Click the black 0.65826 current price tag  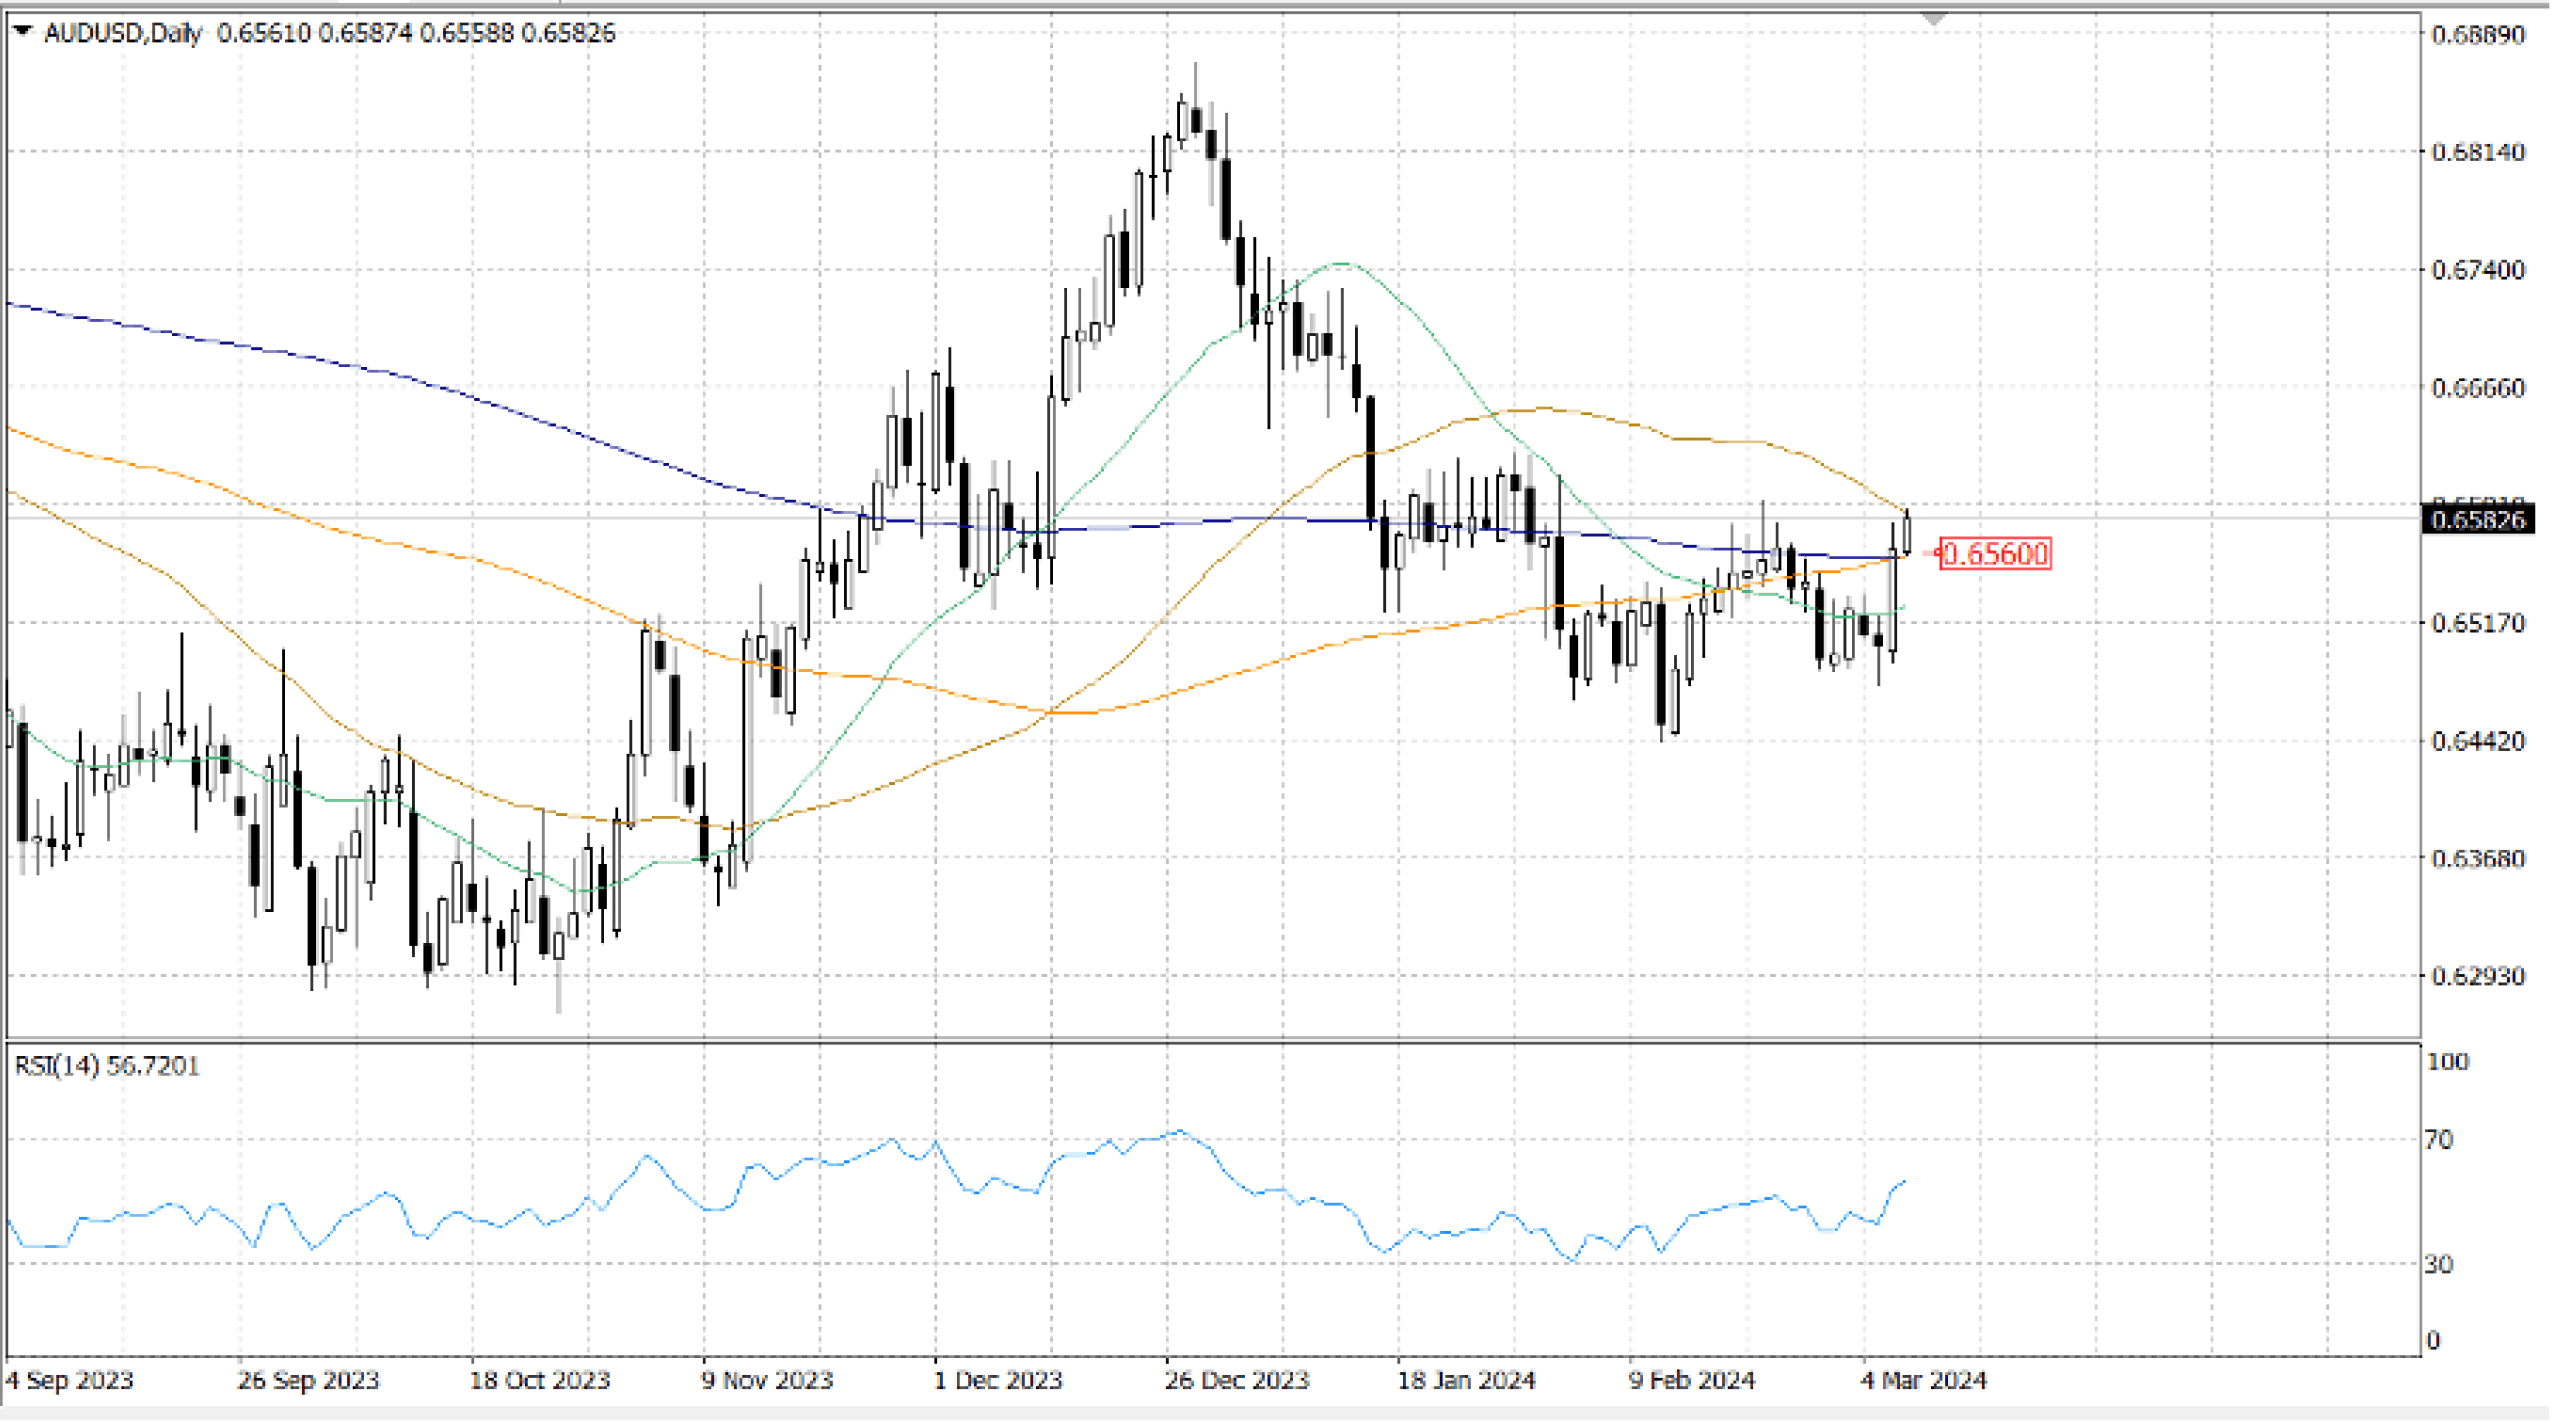(2477, 520)
